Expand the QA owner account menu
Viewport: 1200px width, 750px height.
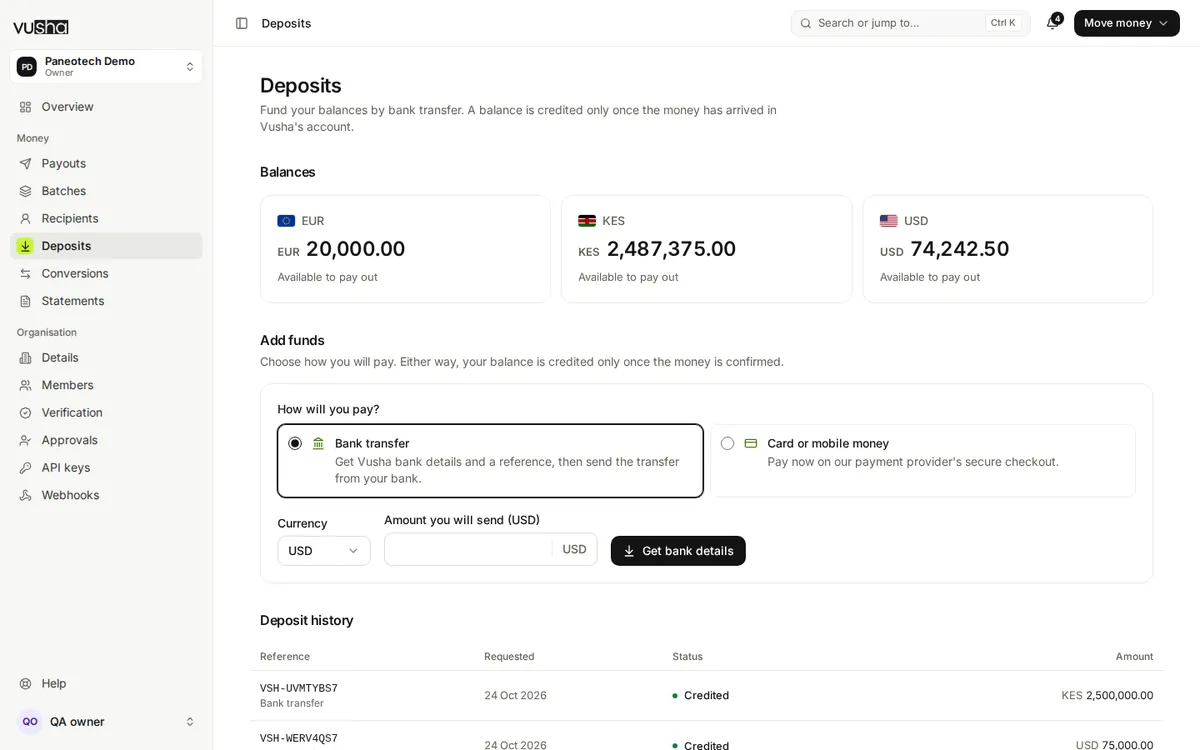pos(106,721)
